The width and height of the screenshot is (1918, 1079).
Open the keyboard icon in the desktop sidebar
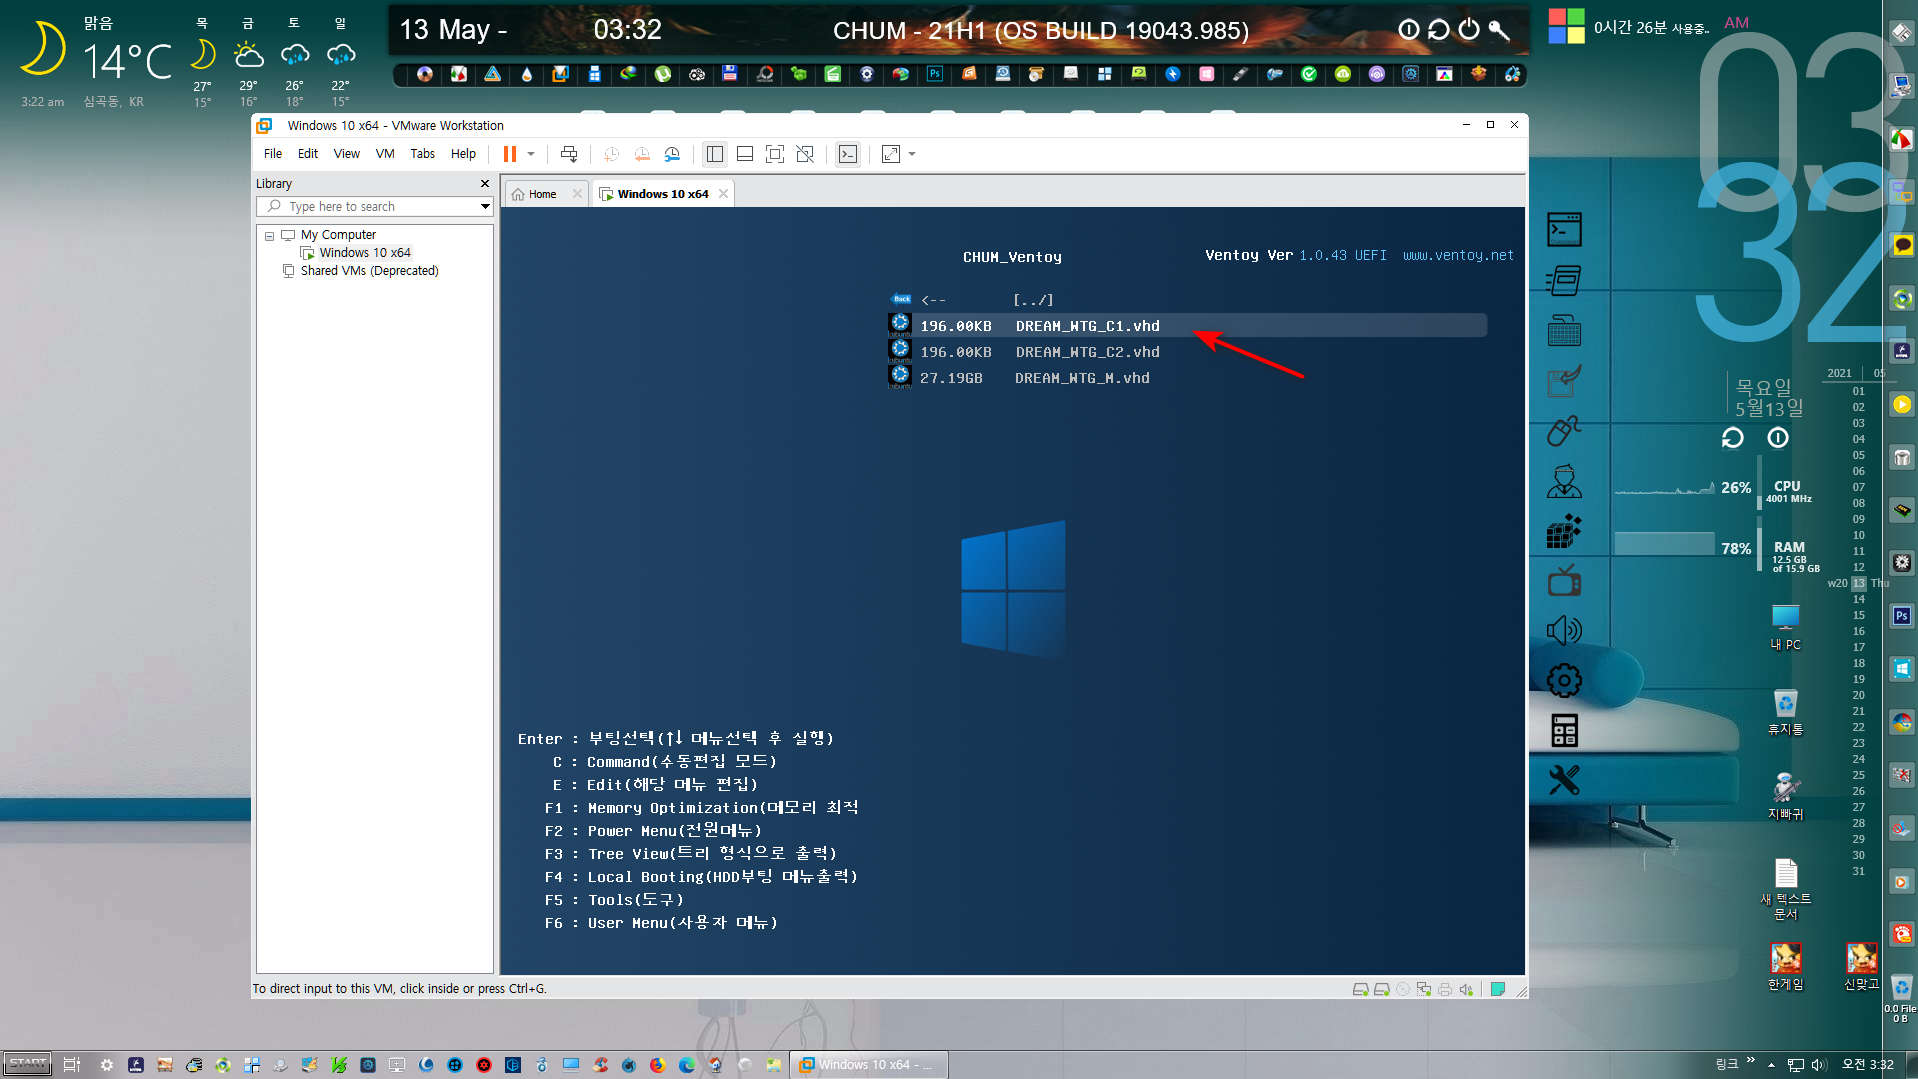1564,330
